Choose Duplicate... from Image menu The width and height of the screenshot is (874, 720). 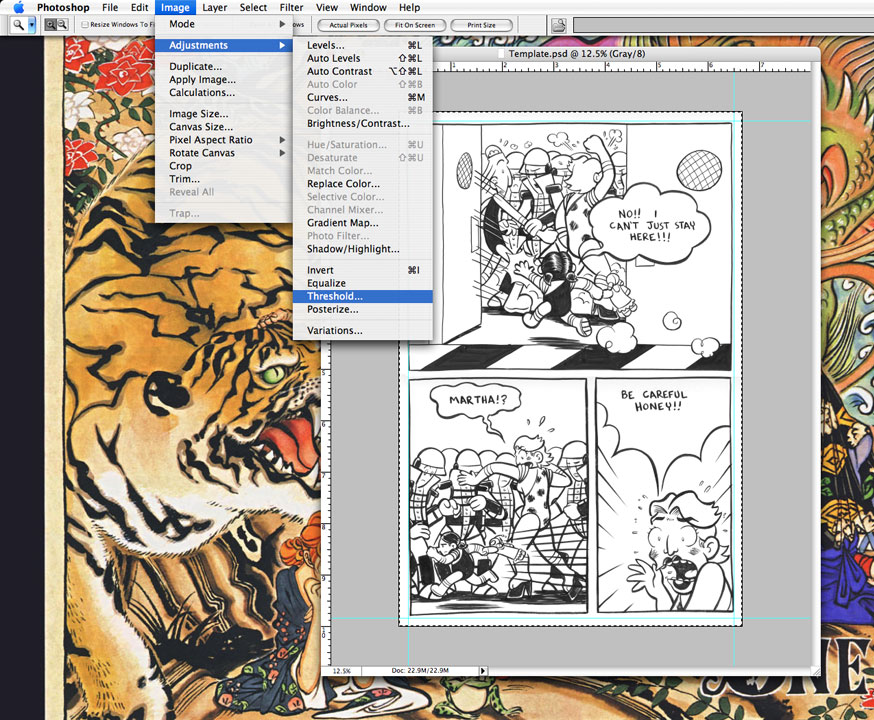coord(224,66)
